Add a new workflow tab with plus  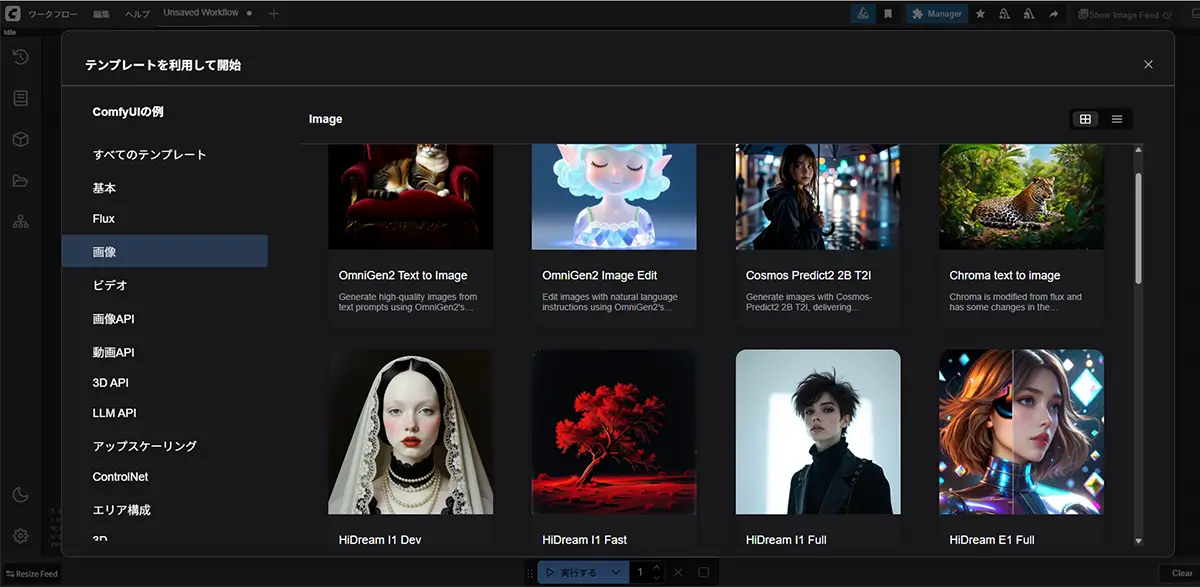click(x=274, y=14)
